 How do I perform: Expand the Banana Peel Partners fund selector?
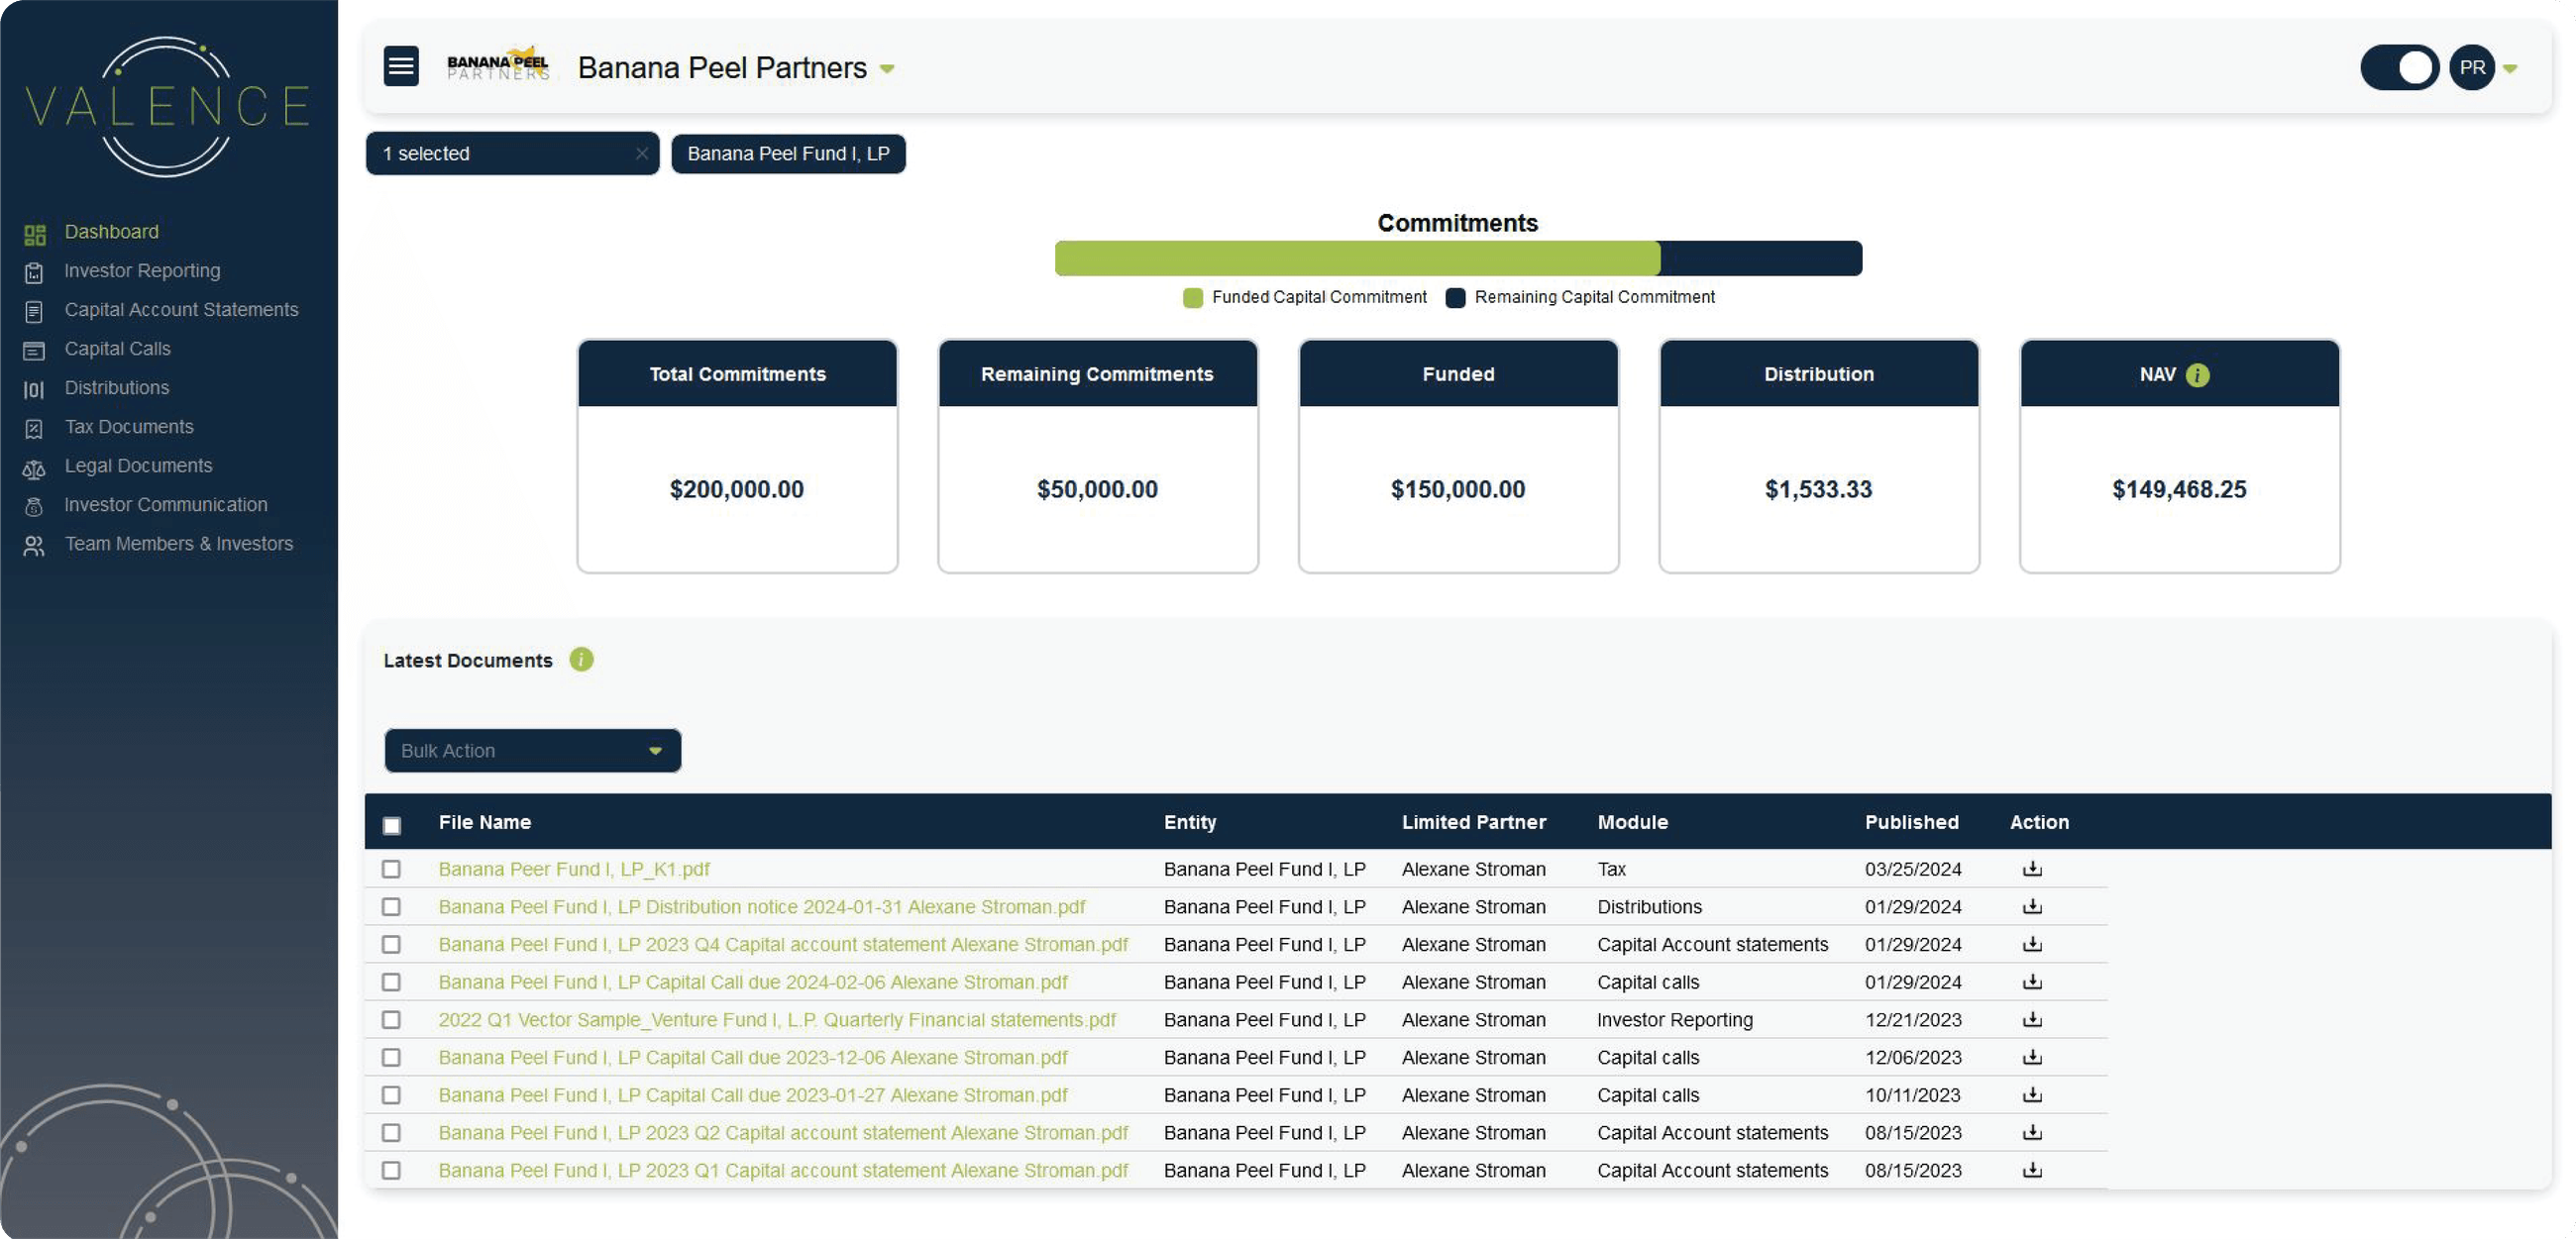(x=888, y=69)
